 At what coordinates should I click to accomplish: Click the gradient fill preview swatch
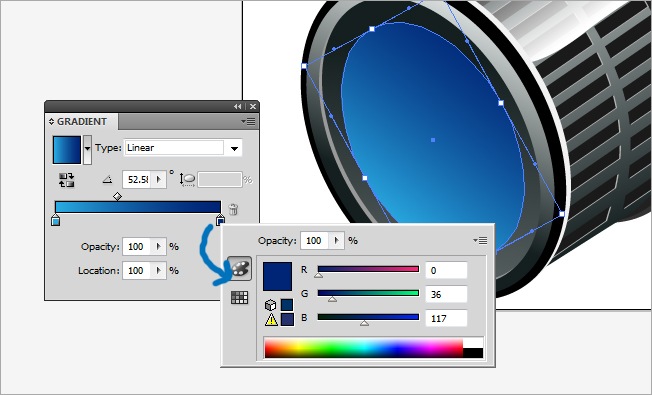67,150
